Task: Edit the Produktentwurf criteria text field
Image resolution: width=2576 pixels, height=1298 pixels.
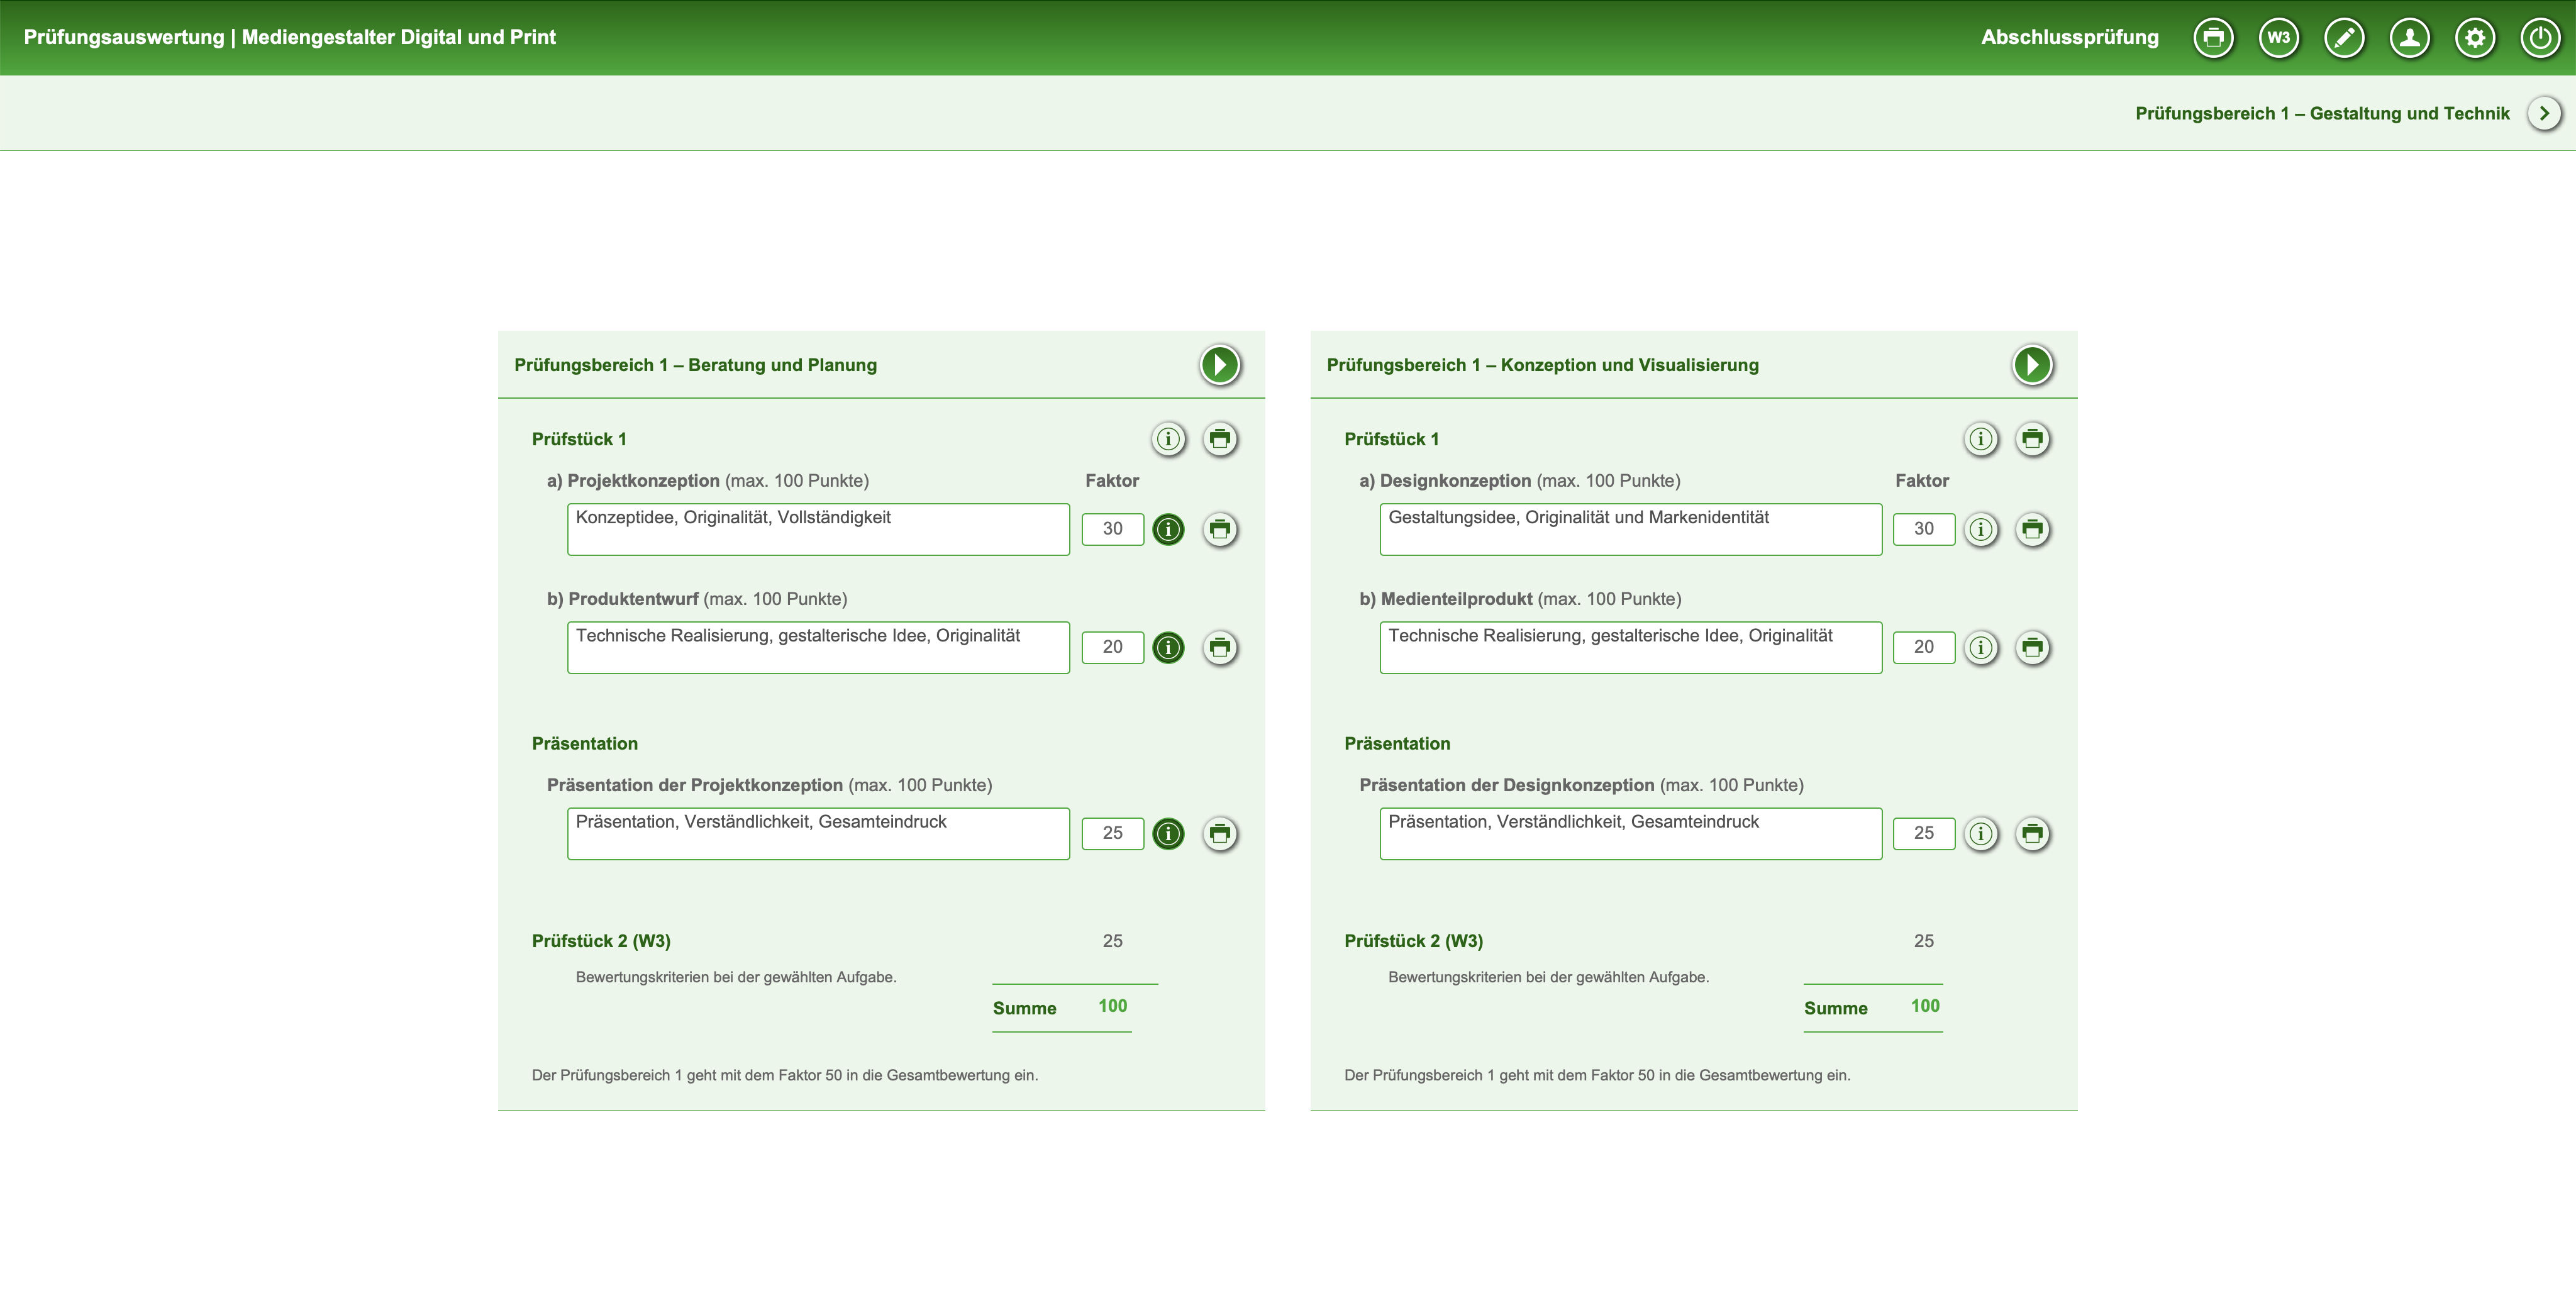Action: (818, 647)
